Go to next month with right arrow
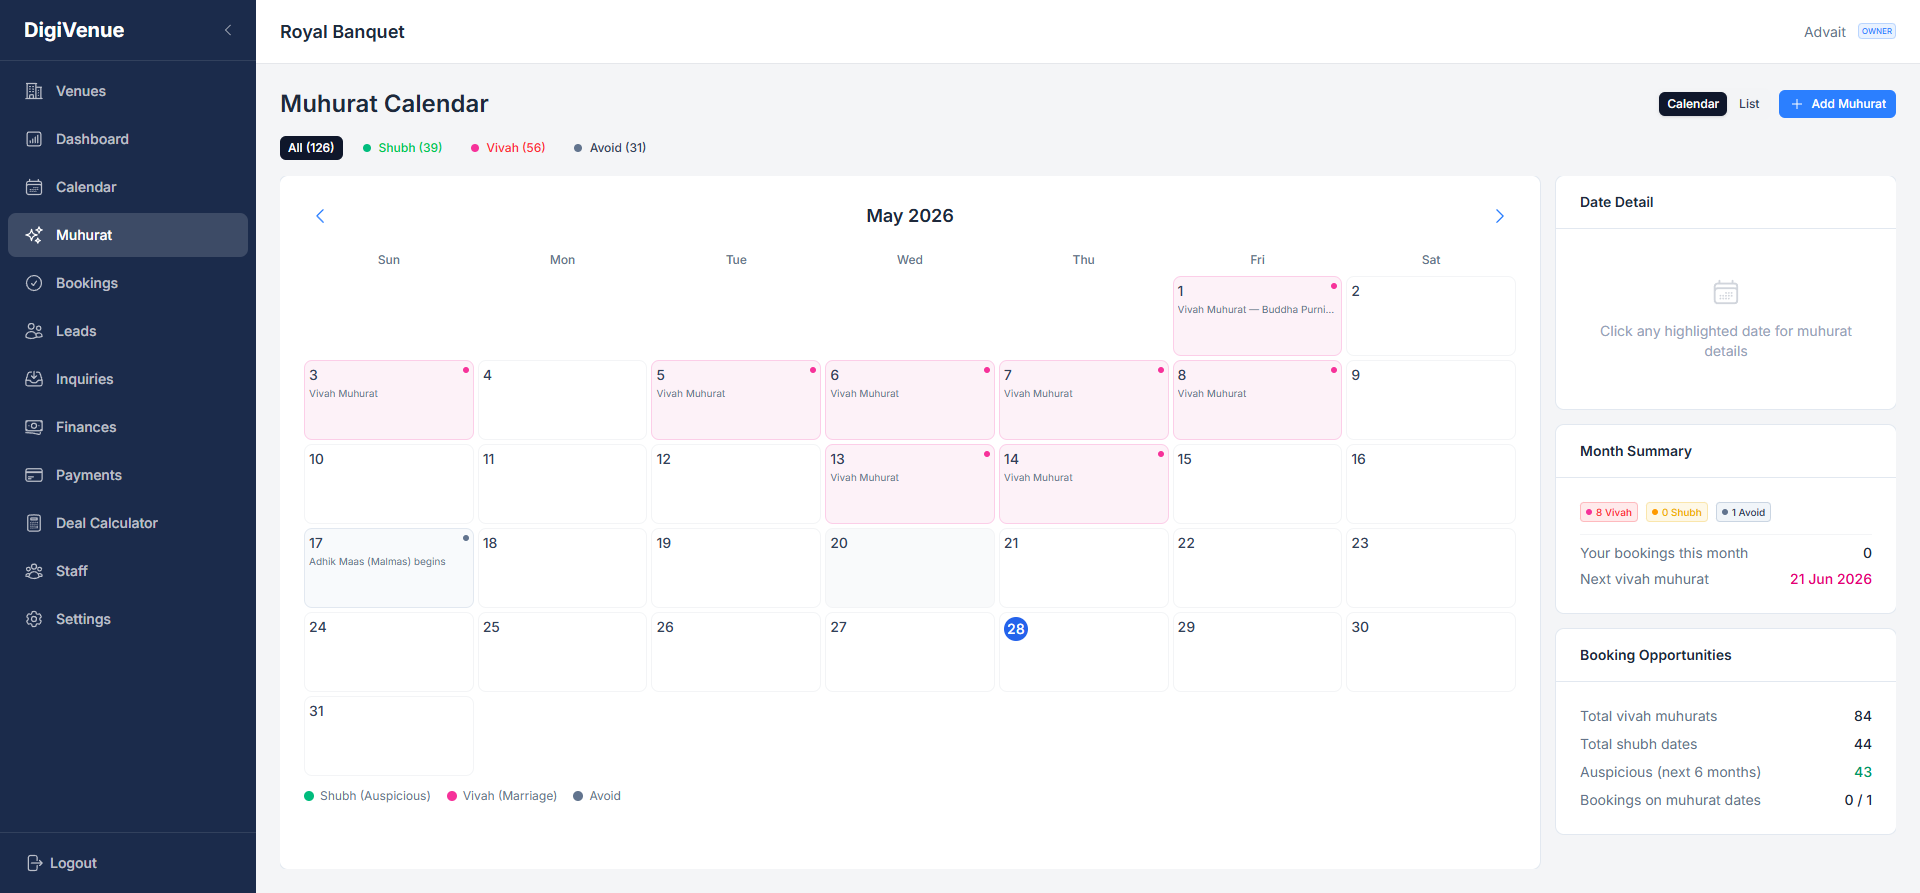This screenshot has width=1920, height=893. (x=1500, y=216)
